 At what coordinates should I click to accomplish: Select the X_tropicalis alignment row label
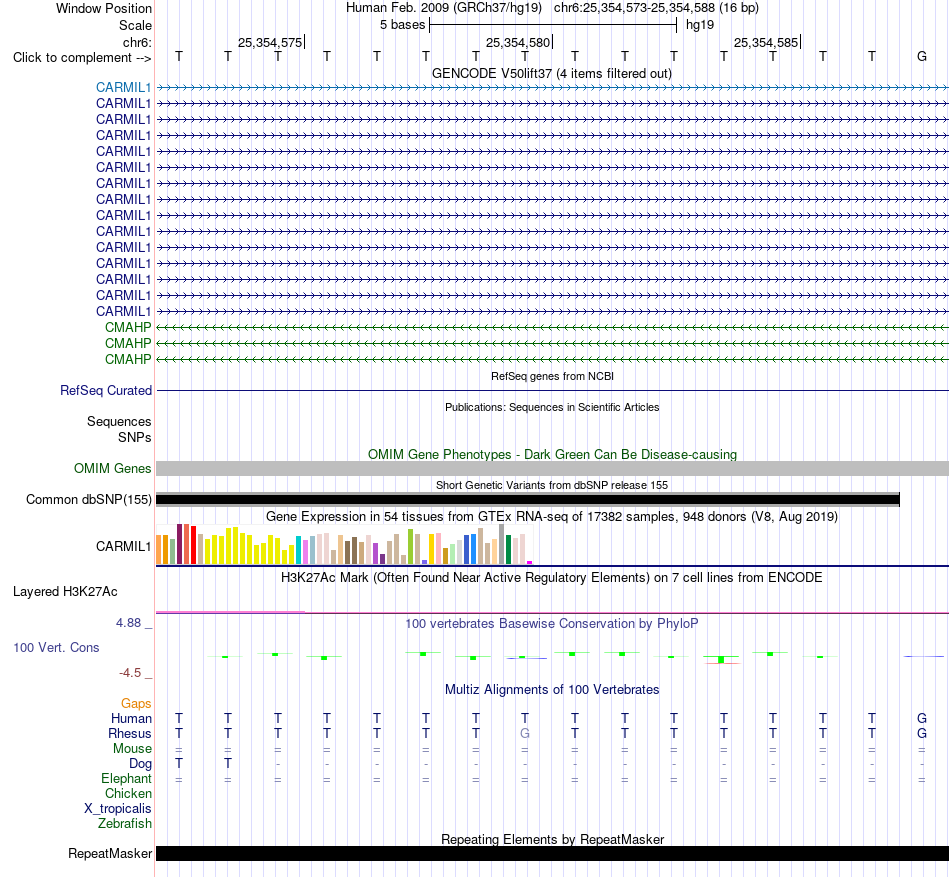[x=118, y=809]
